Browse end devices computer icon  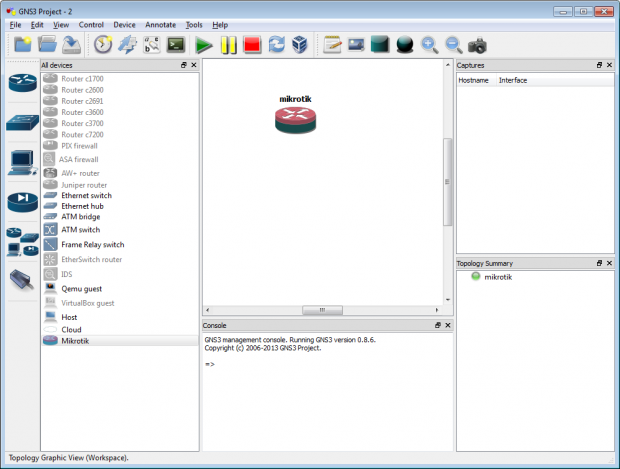pyautogui.click(x=23, y=163)
